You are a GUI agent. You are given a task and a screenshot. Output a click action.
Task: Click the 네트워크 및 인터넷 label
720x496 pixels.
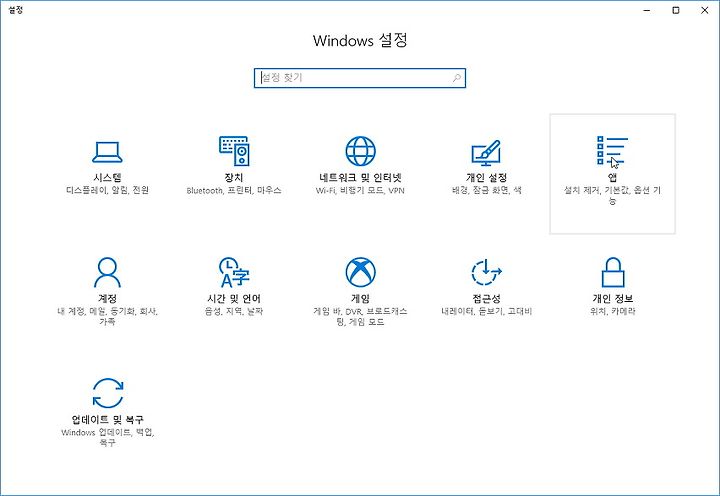360,177
